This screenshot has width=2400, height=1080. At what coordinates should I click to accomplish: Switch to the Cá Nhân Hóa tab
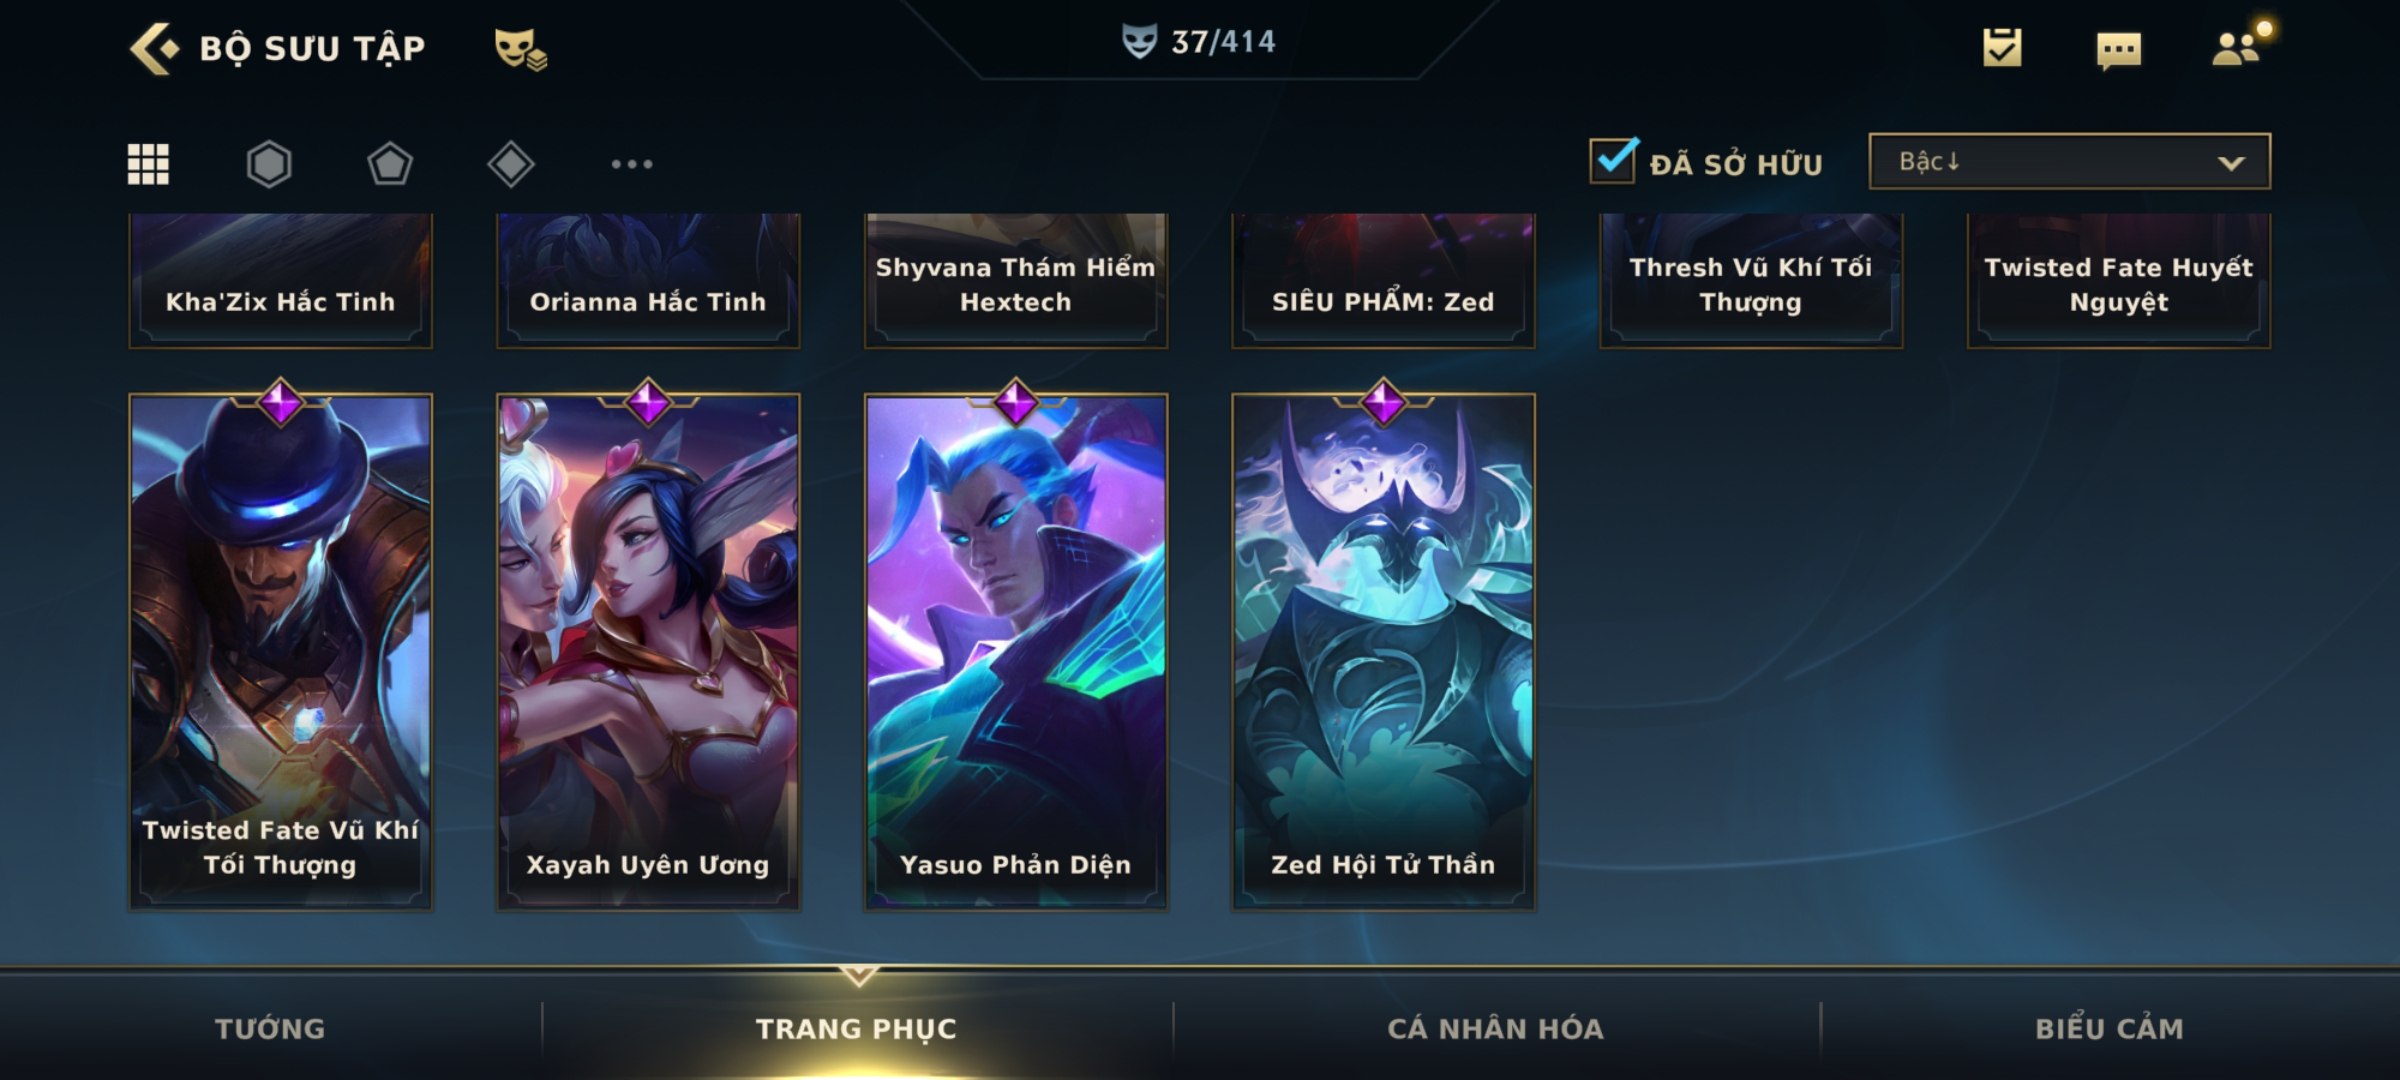pos(1496,1028)
